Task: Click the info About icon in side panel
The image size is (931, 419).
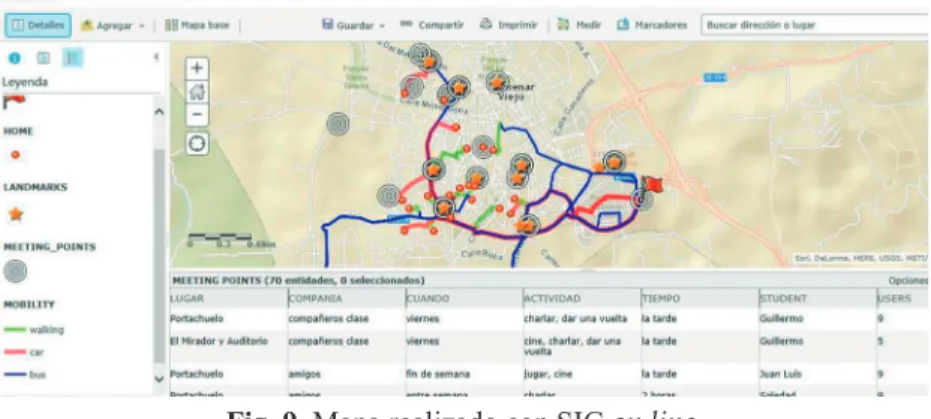Action: (x=14, y=58)
